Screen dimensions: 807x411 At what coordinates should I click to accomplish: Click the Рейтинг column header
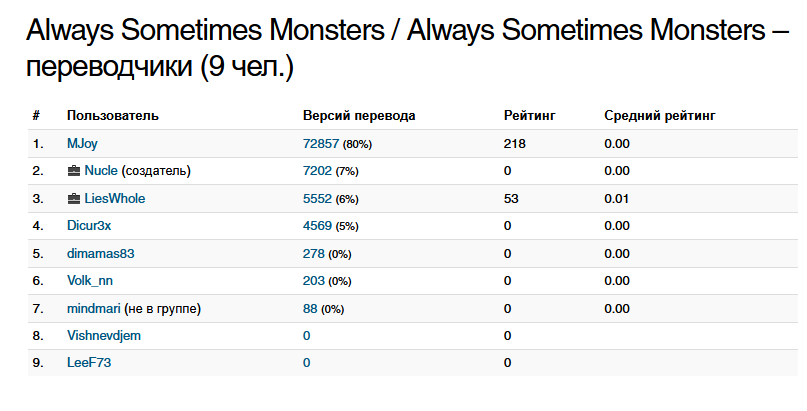529,116
